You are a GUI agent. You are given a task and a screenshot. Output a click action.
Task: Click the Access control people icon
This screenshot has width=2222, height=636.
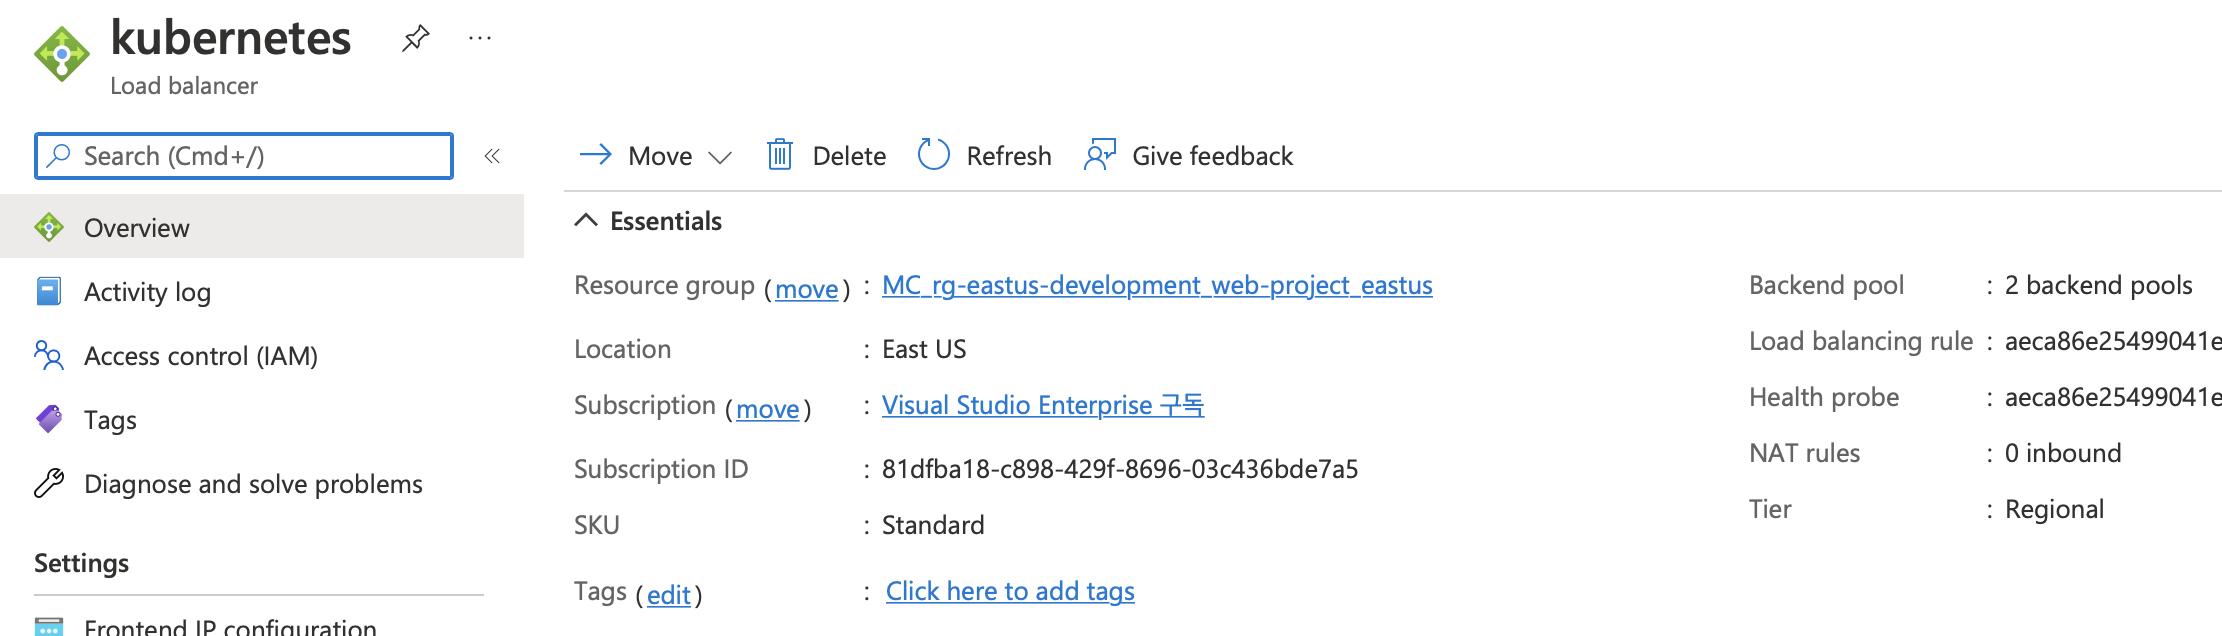tap(49, 355)
